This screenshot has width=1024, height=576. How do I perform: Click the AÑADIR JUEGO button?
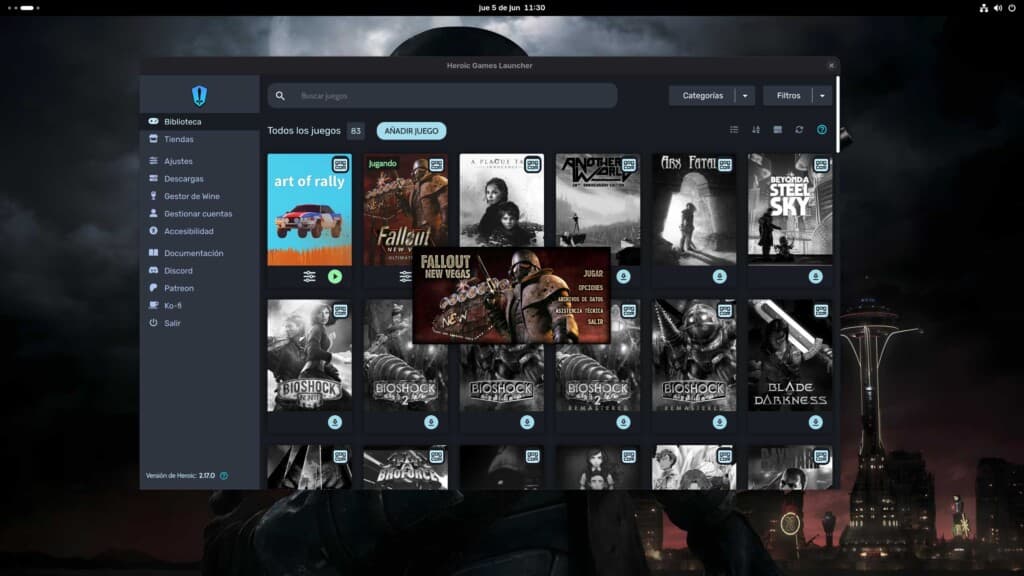(411, 131)
